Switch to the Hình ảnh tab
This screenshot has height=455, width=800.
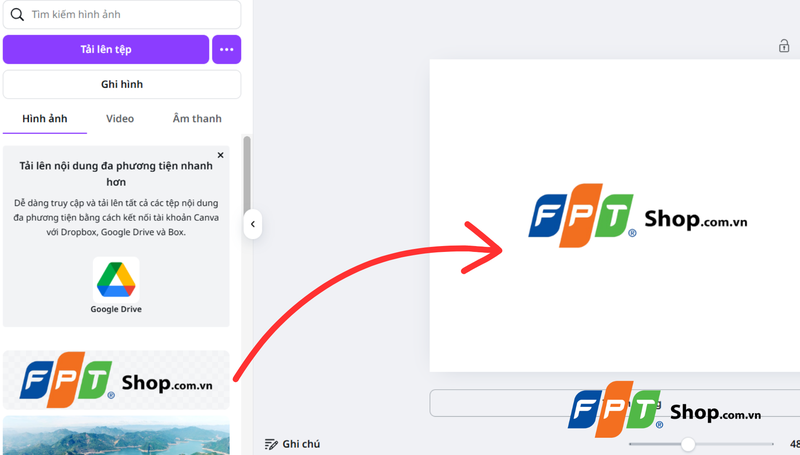[45, 118]
